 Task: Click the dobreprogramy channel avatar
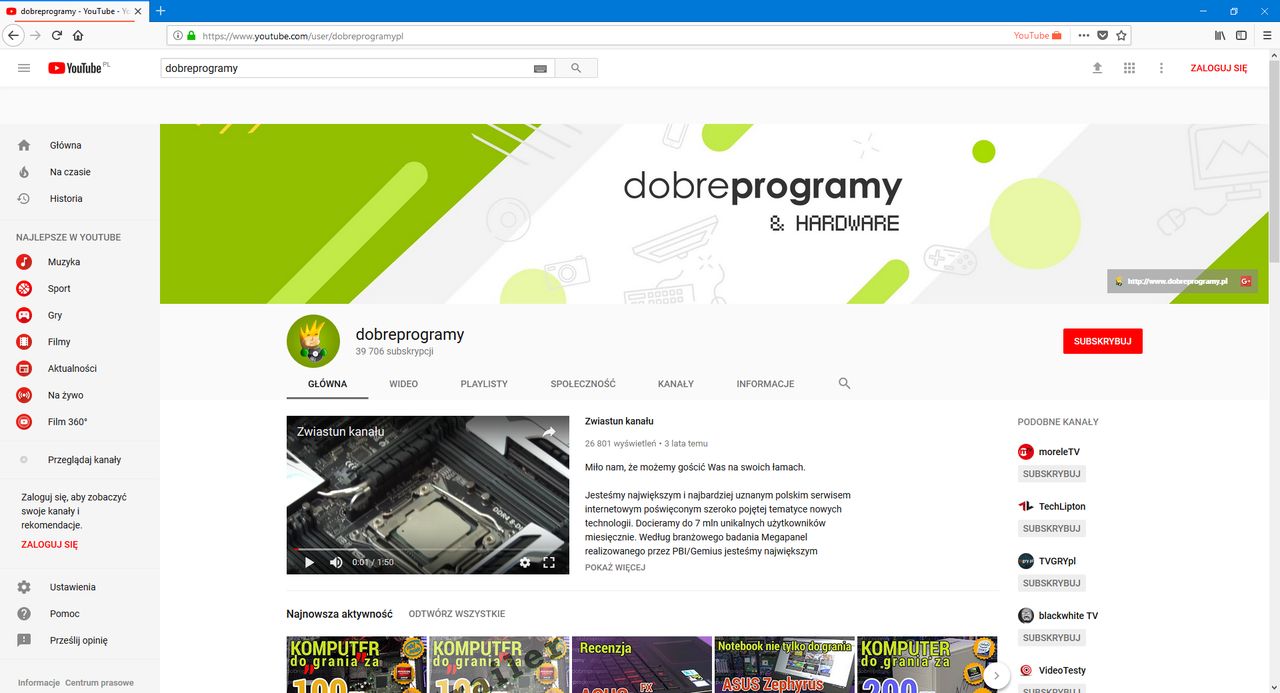pyautogui.click(x=313, y=341)
